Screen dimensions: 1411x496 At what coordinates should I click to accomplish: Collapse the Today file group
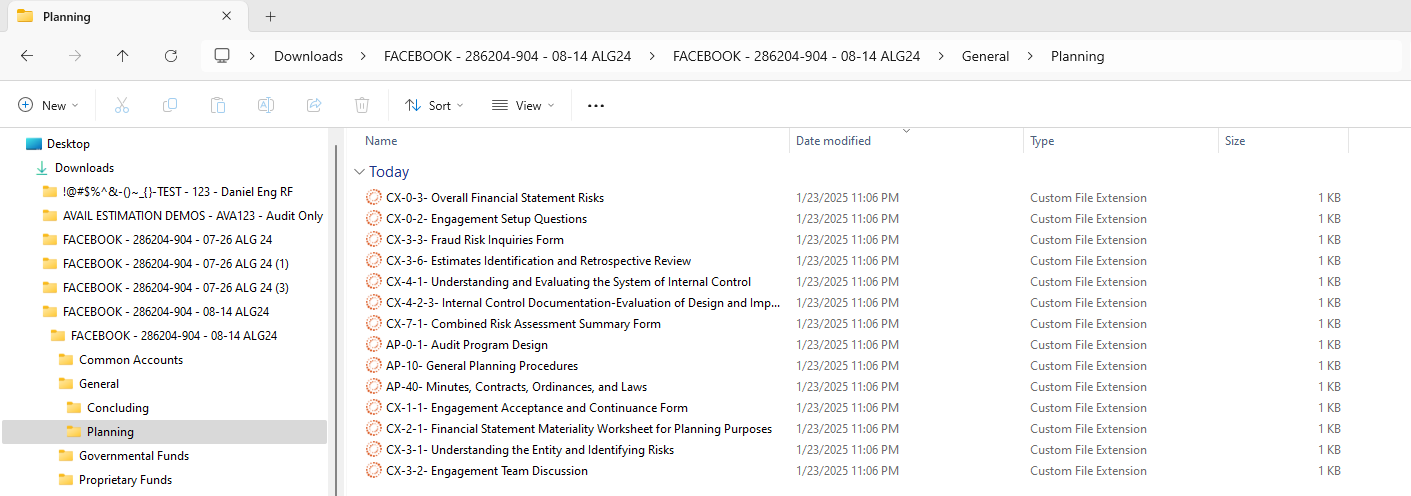point(359,172)
